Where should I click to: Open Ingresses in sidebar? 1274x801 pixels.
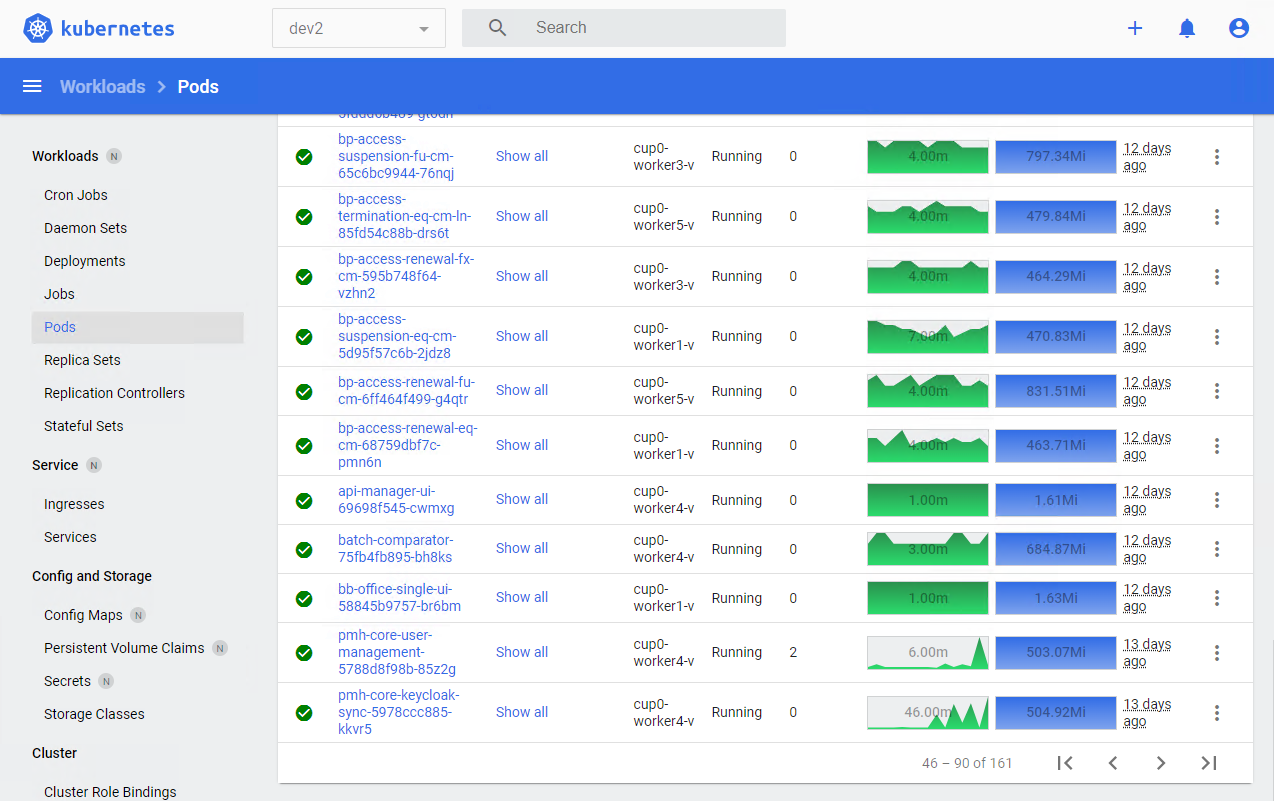point(74,504)
